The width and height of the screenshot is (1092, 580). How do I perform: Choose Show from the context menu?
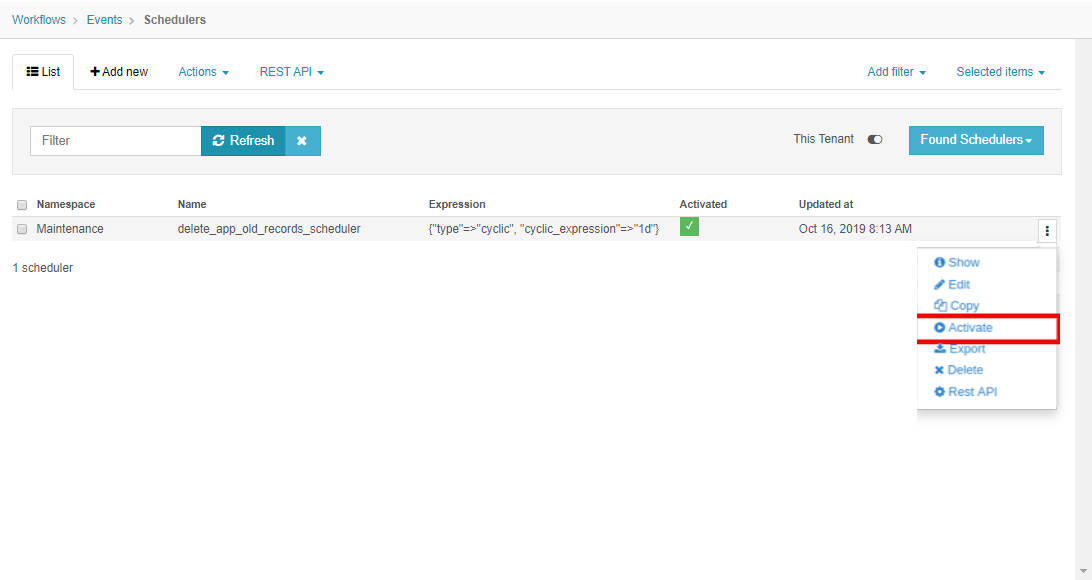[957, 262]
